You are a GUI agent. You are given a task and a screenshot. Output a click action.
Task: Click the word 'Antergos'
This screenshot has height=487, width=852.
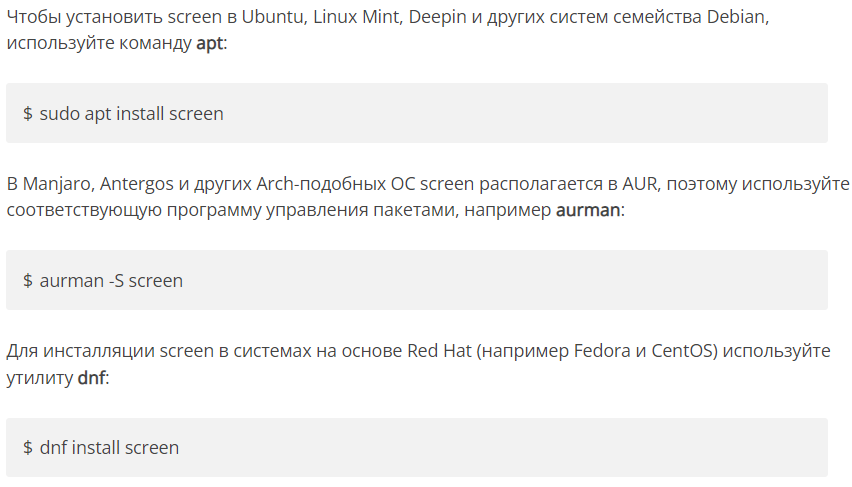coord(137,184)
